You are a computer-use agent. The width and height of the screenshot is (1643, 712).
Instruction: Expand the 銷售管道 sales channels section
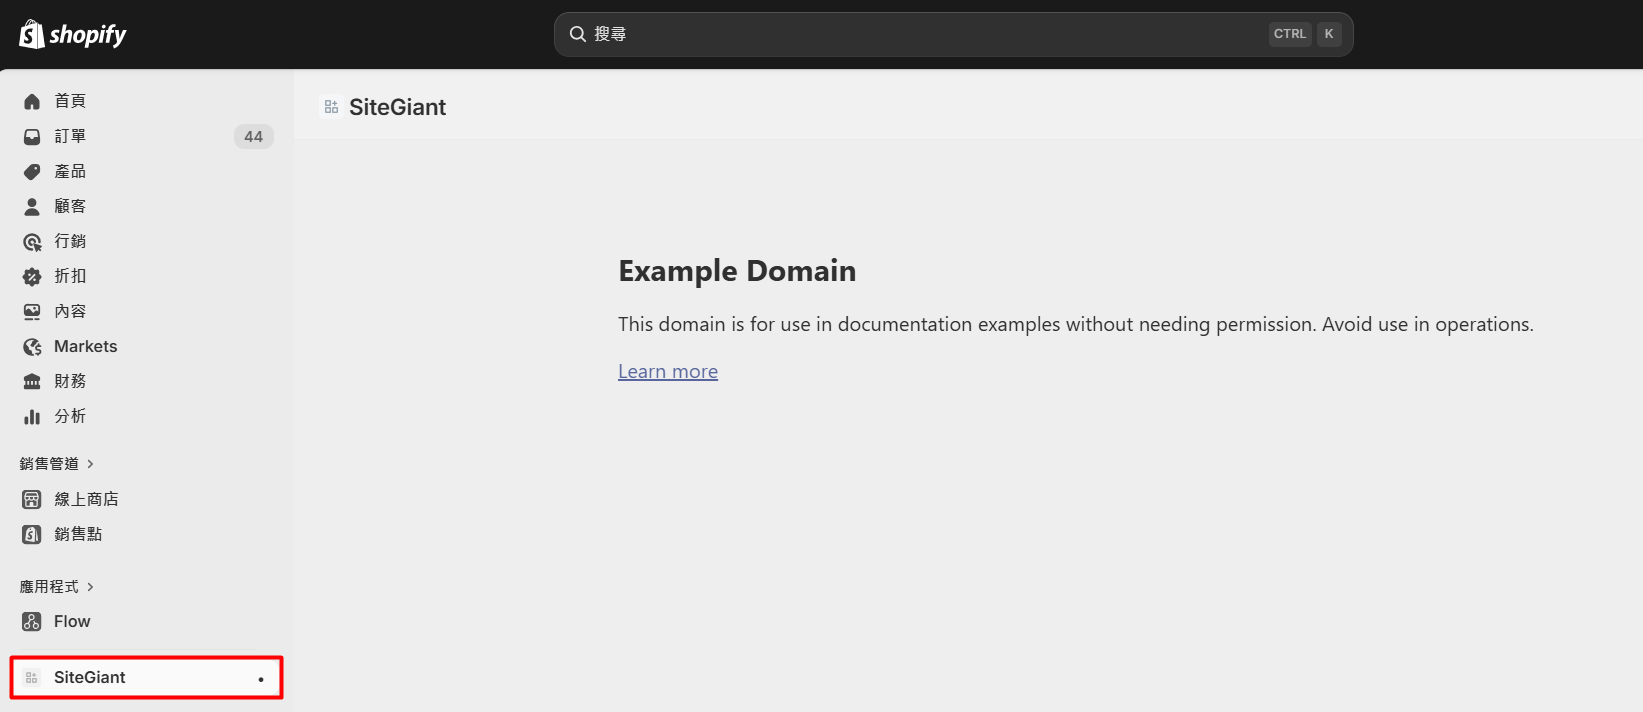coord(56,464)
